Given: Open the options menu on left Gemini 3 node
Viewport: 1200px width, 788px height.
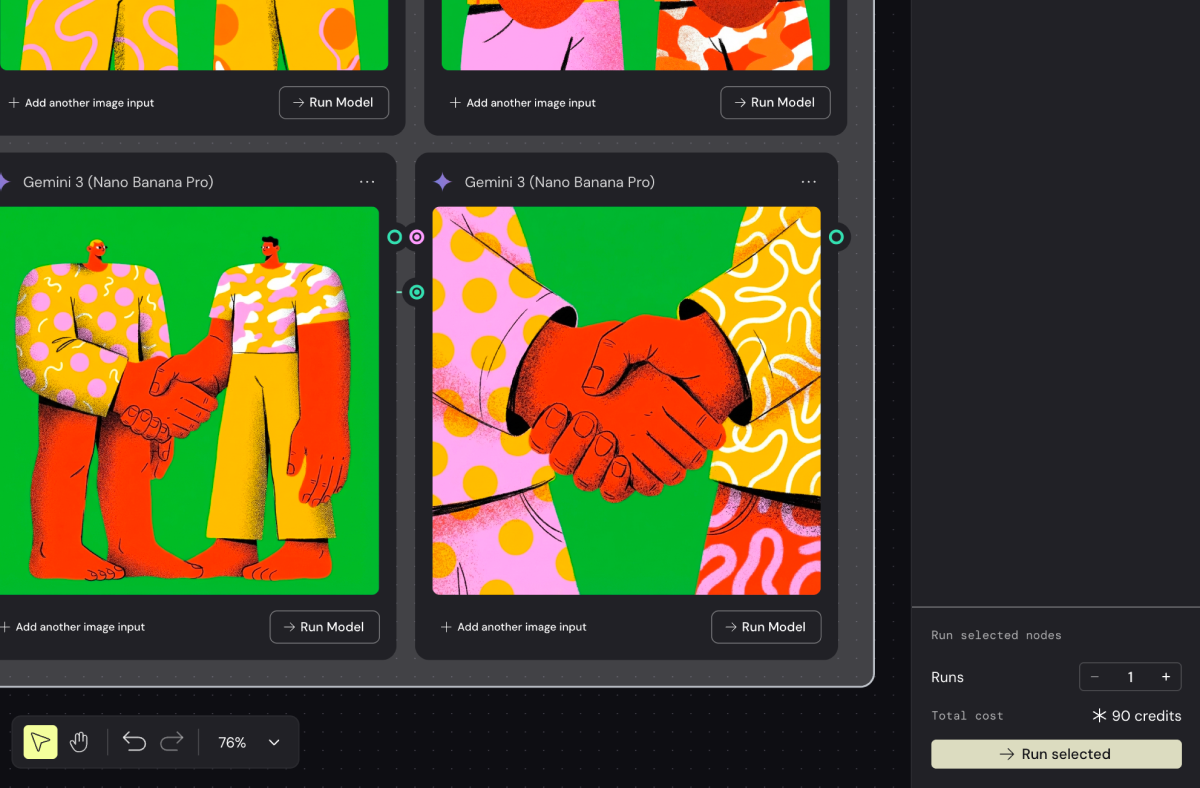Looking at the screenshot, I should click(x=367, y=181).
